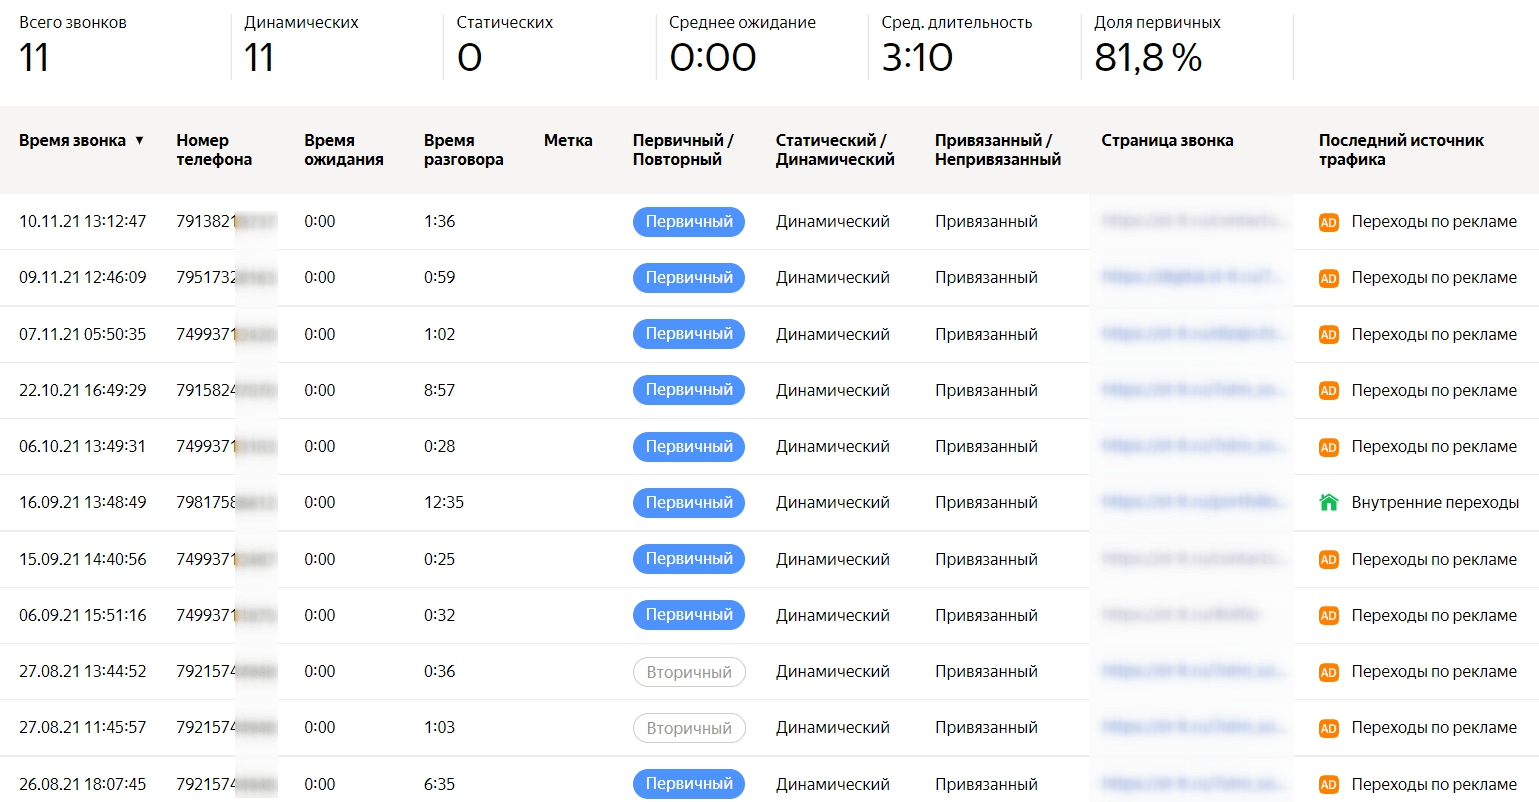Click the Сред. длительность value 3:10
Screen dimensions: 1539x802
(x=917, y=58)
